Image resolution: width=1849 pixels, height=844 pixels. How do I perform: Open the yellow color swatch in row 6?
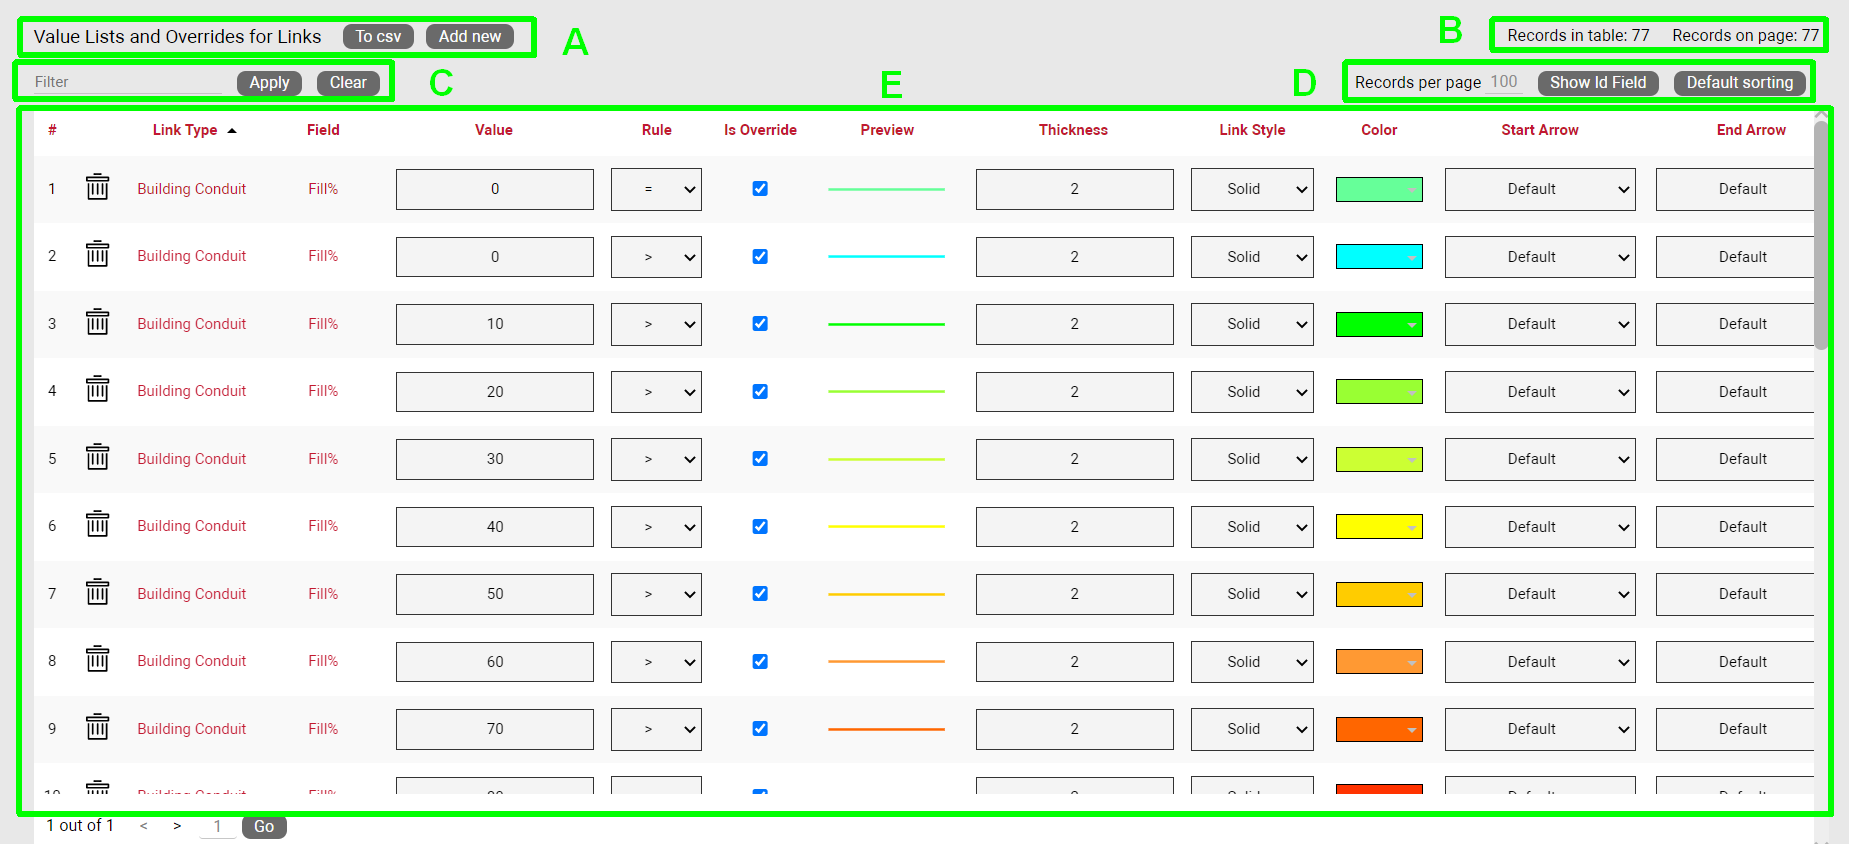point(1379,527)
